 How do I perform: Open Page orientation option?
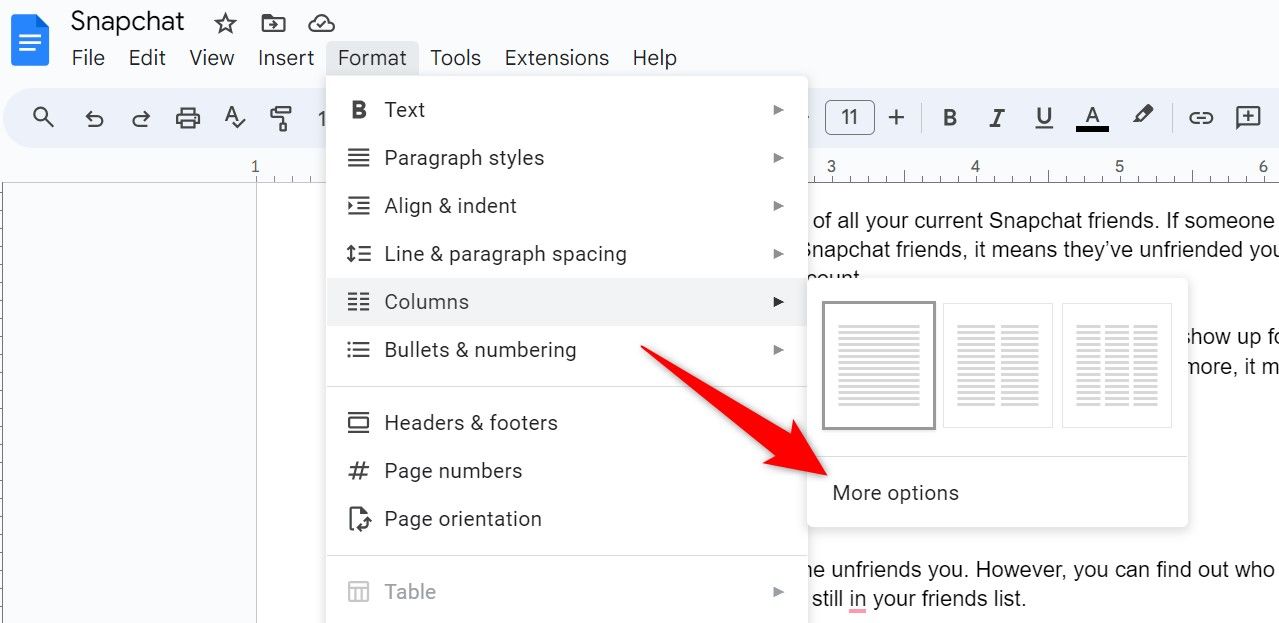(x=567, y=519)
